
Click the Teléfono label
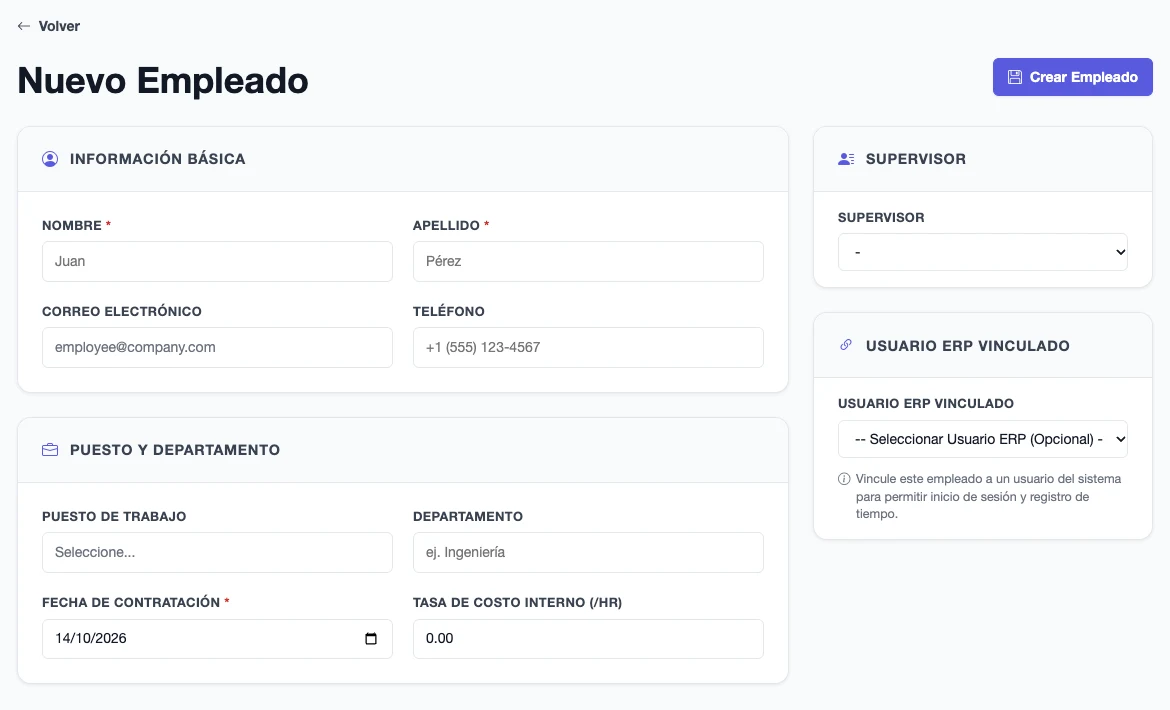(x=448, y=311)
